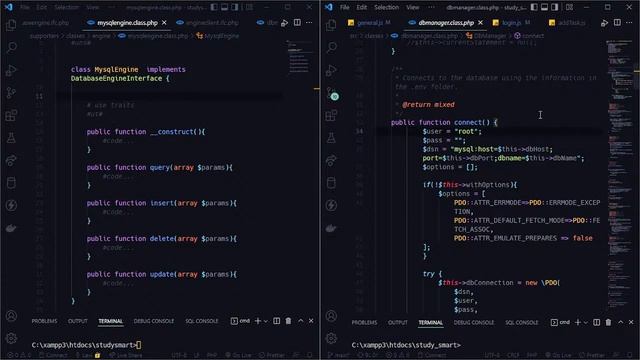Customize layout icon in left window title bar
The width and height of the screenshot is (640, 360).
249,7
